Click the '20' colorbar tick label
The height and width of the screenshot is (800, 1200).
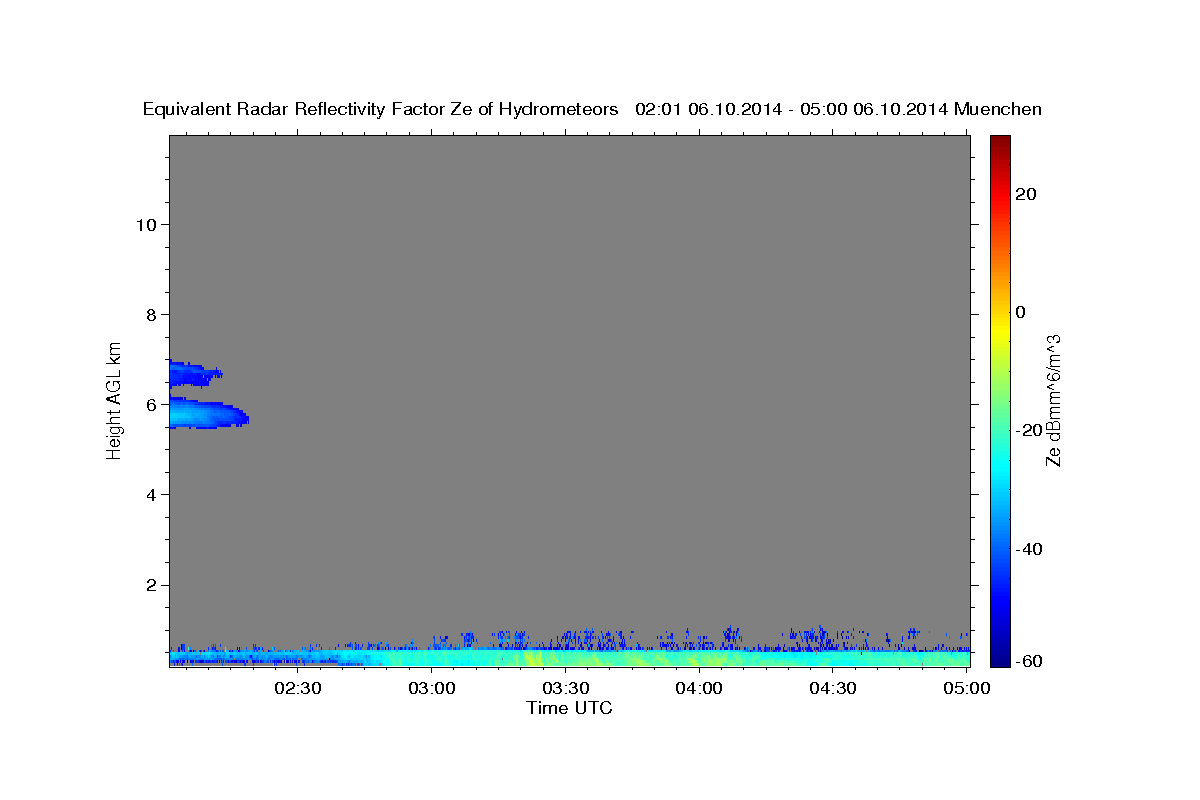[1025, 194]
